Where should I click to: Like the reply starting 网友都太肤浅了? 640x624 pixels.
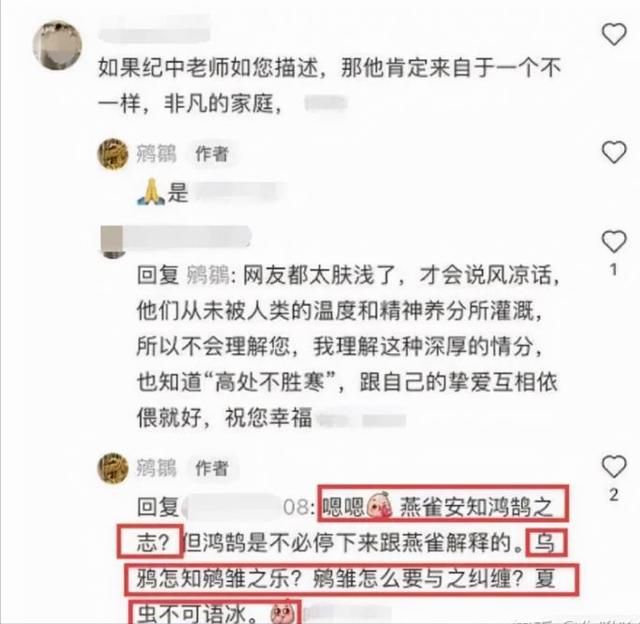(x=614, y=241)
